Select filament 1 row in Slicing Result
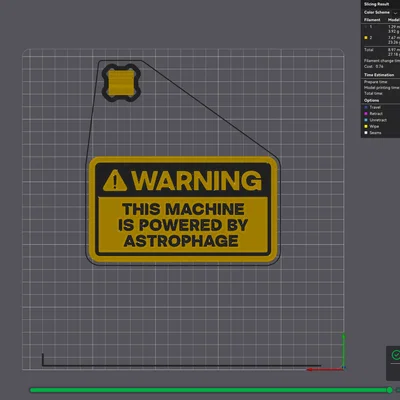 pyautogui.click(x=381, y=29)
